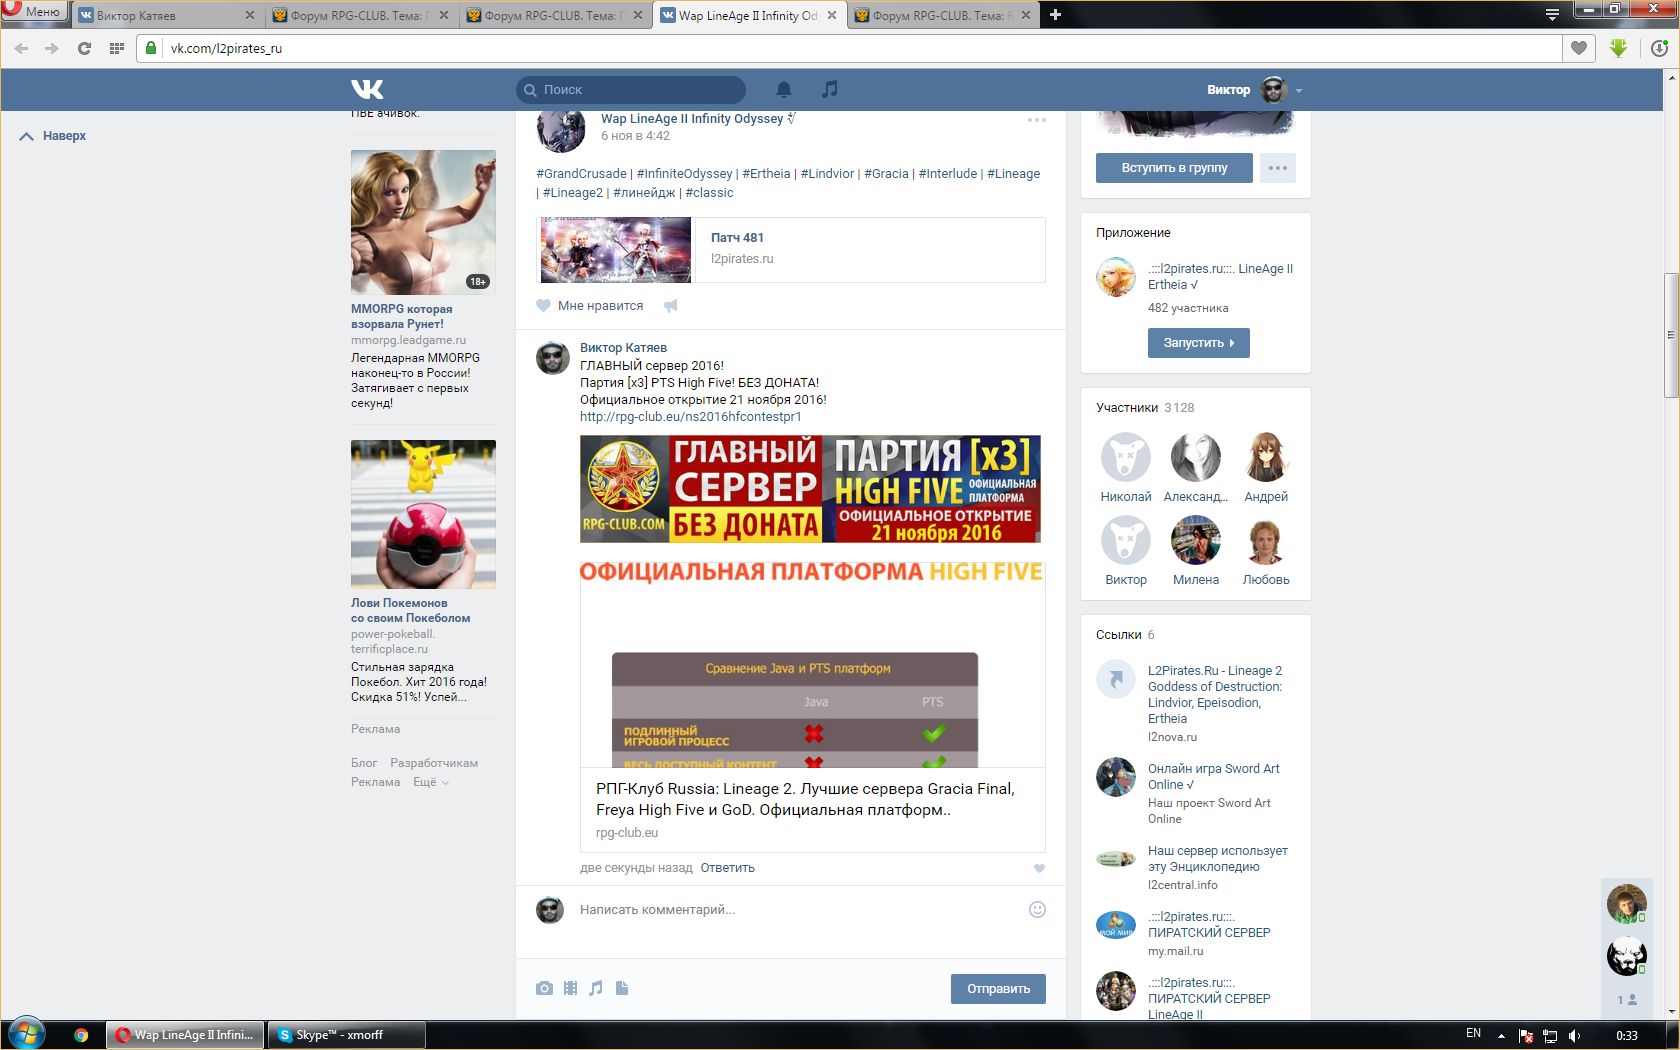Open the #Ertheia hashtag
The width and height of the screenshot is (1680, 1050).
(x=766, y=174)
